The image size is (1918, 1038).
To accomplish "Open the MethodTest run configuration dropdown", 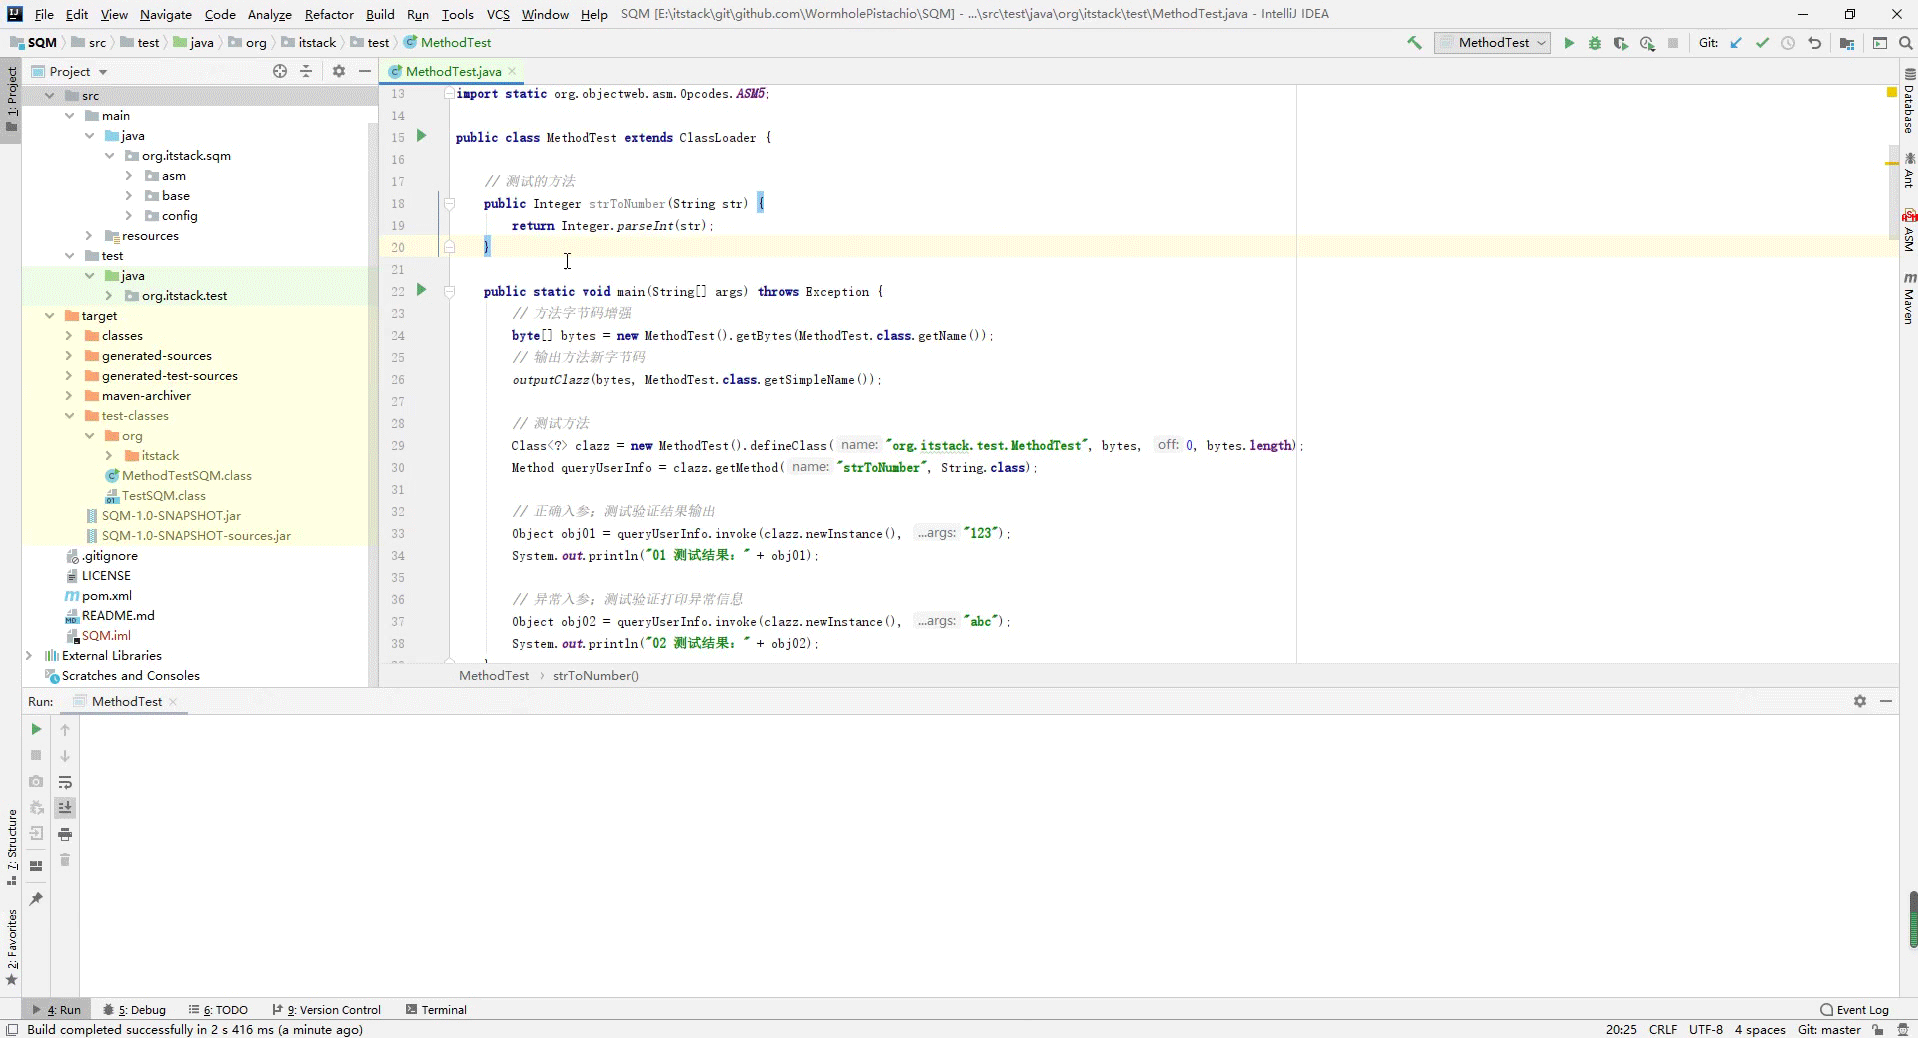I will [1492, 43].
